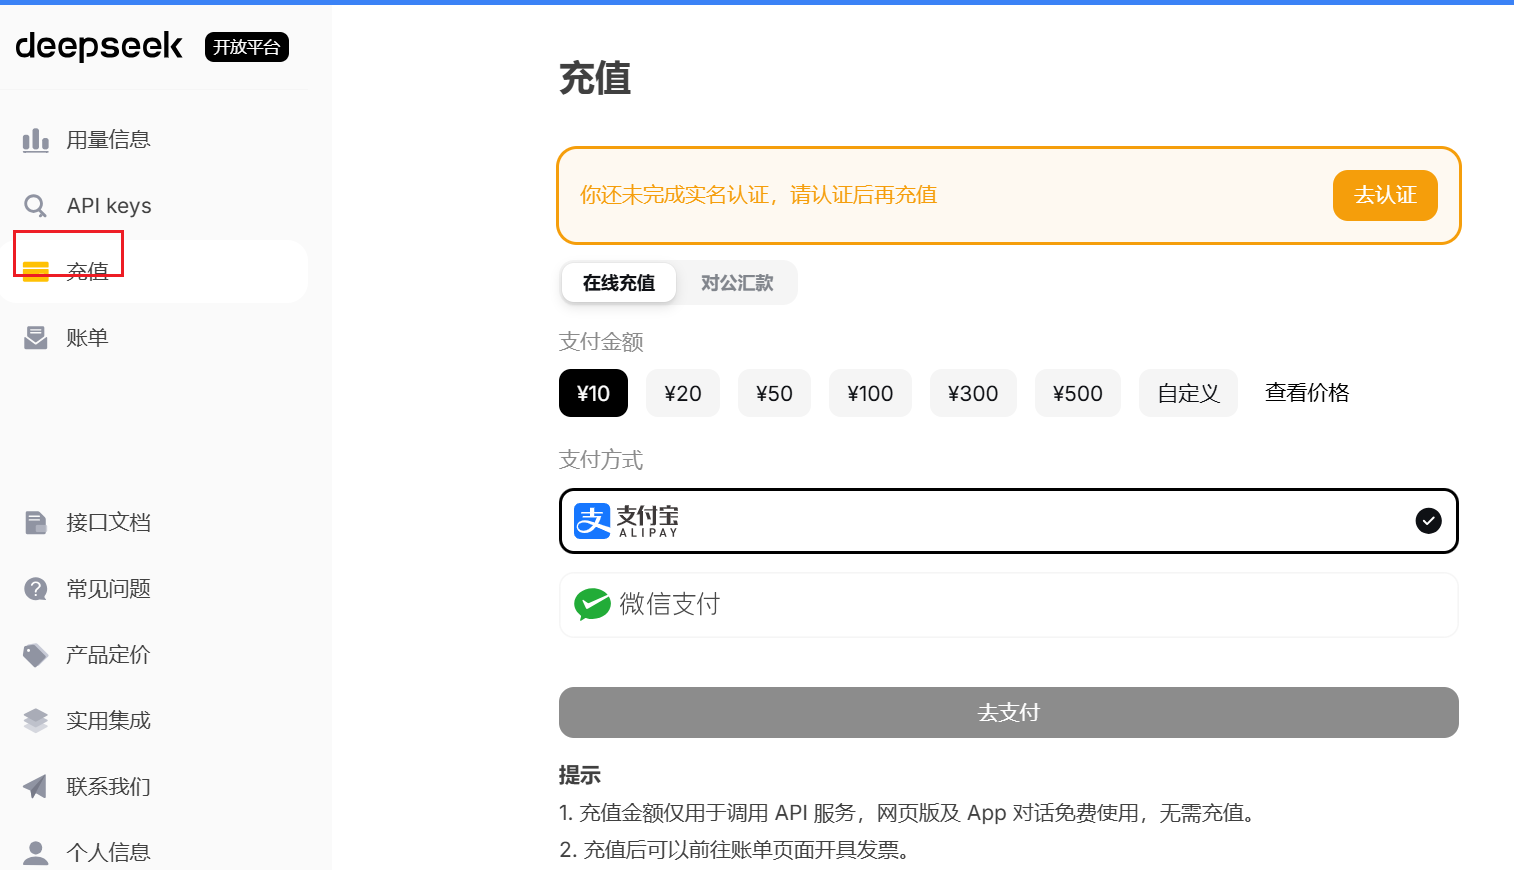1514x870 pixels.
Task: Click the 去认证 button
Action: tap(1385, 195)
